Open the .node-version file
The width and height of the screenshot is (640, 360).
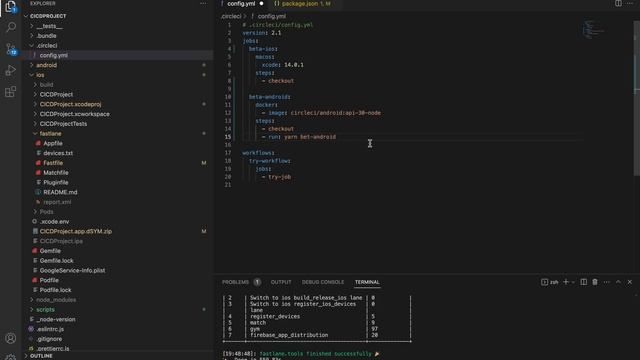coord(56,319)
